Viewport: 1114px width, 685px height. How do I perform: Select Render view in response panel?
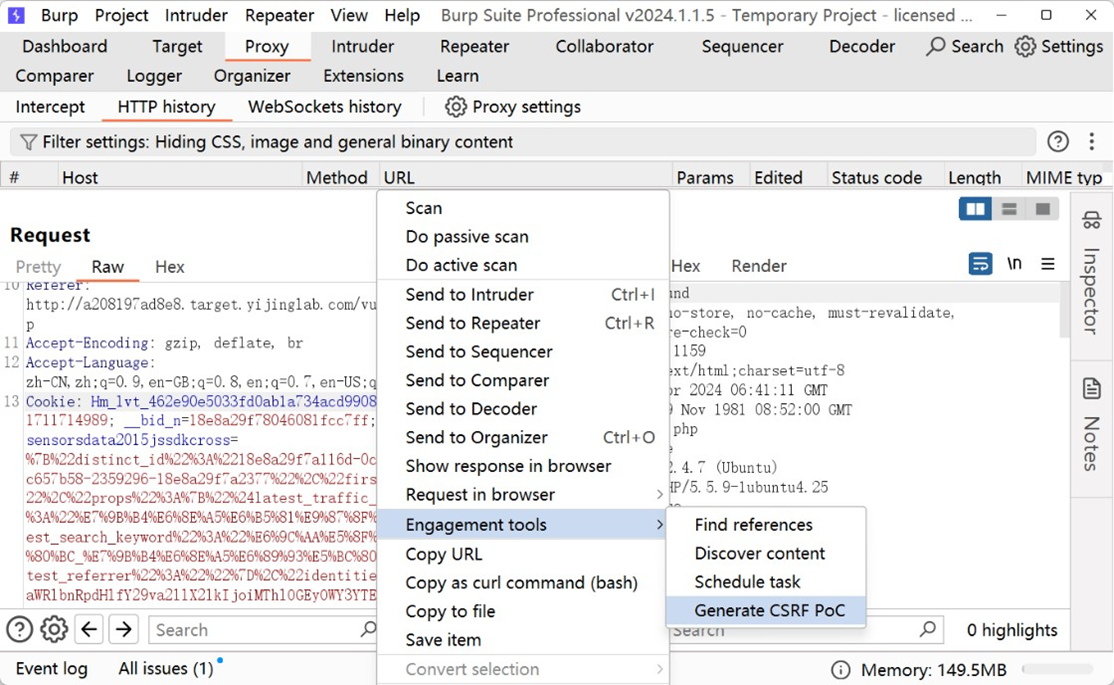pyautogui.click(x=759, y=266)
